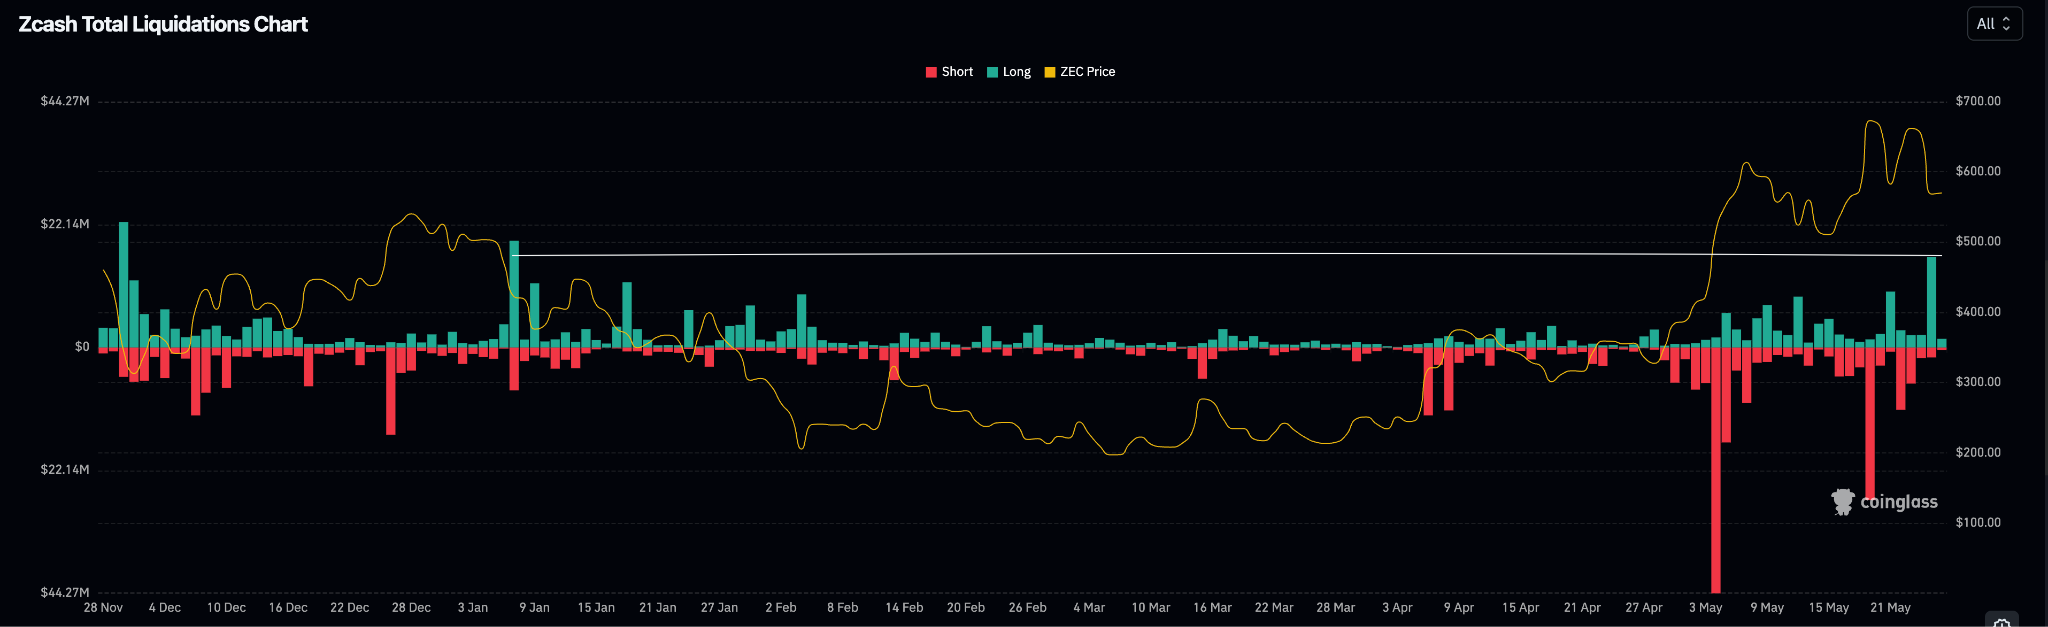Toggle the Short series in the legend

point(949,72)
